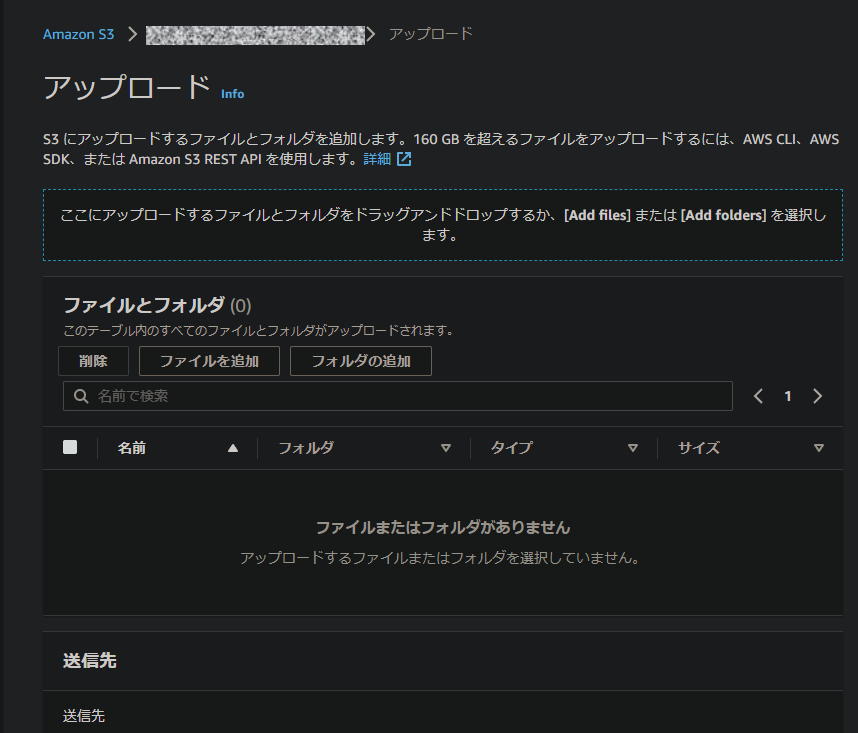858x733 pixels.
Task: Sort by 名前 column ascending arrow
Action: [233, 448]
